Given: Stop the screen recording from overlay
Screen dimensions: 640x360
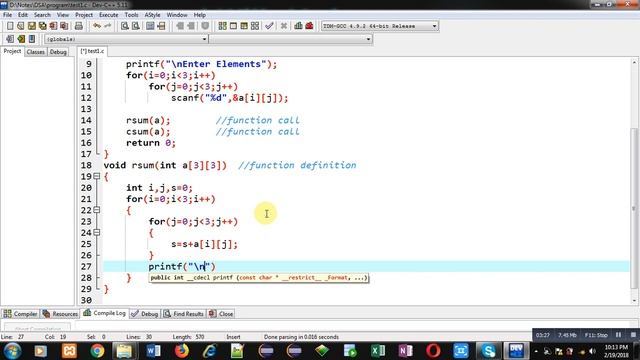Looking at the screenshot, I should (x=633, y=335).
